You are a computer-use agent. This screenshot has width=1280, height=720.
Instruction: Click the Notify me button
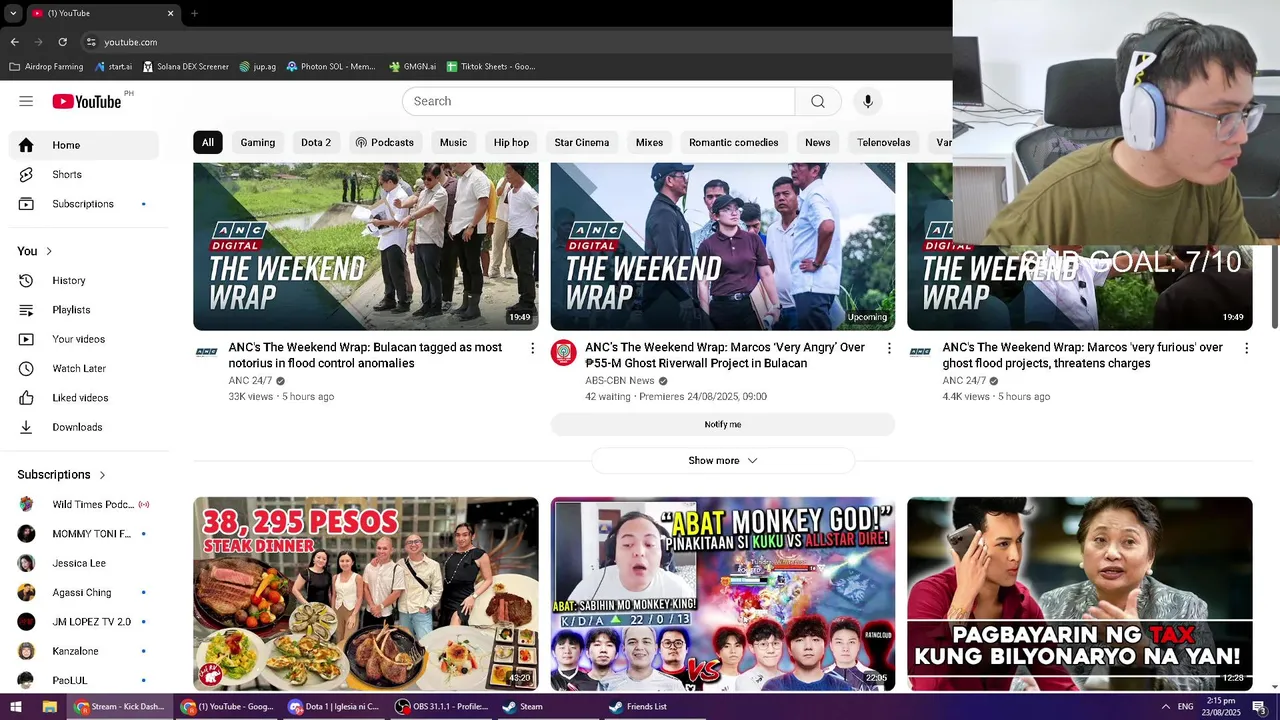point(723,425)
